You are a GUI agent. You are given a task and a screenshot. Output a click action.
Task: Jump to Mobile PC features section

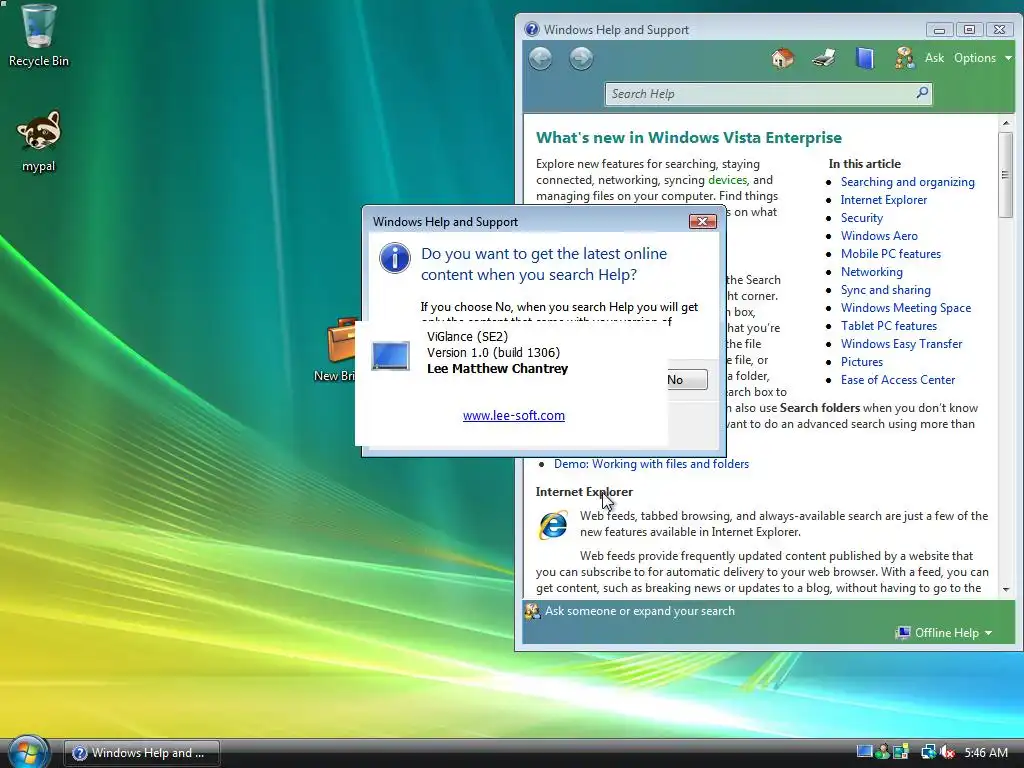pyautogui.click(x=891, y=254)
